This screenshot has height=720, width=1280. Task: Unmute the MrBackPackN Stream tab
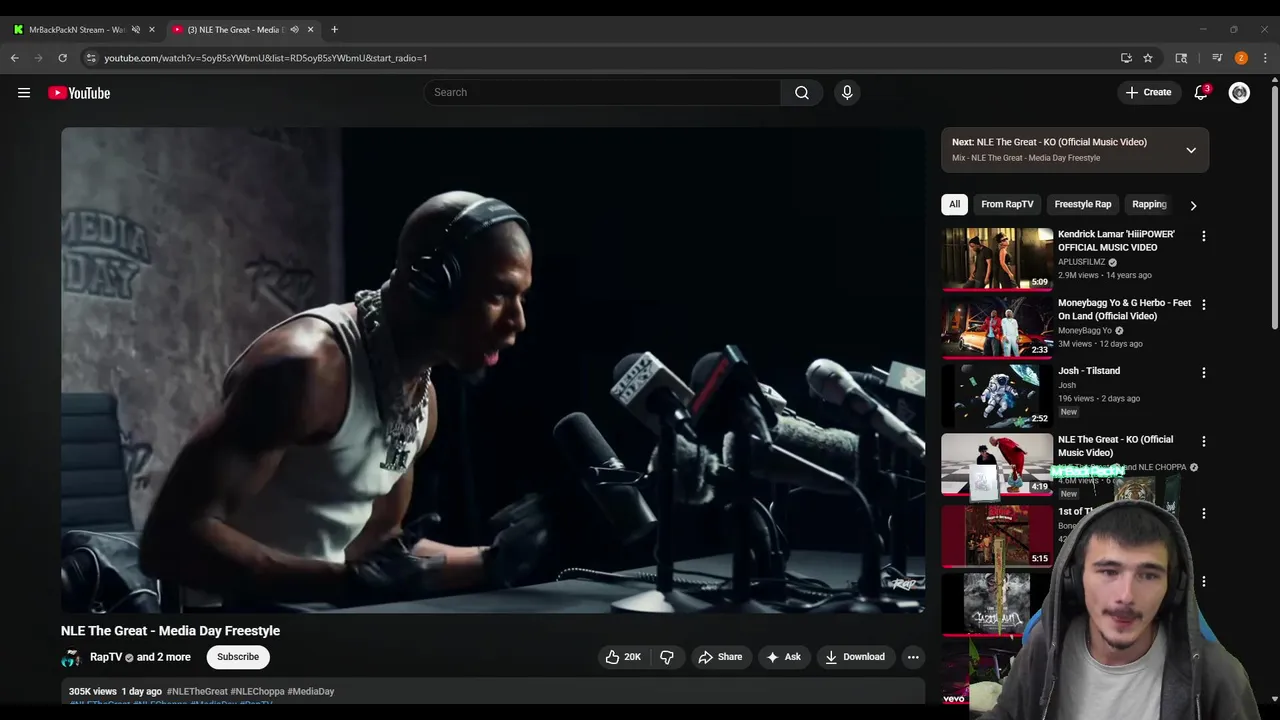click(x=136, y=29)
